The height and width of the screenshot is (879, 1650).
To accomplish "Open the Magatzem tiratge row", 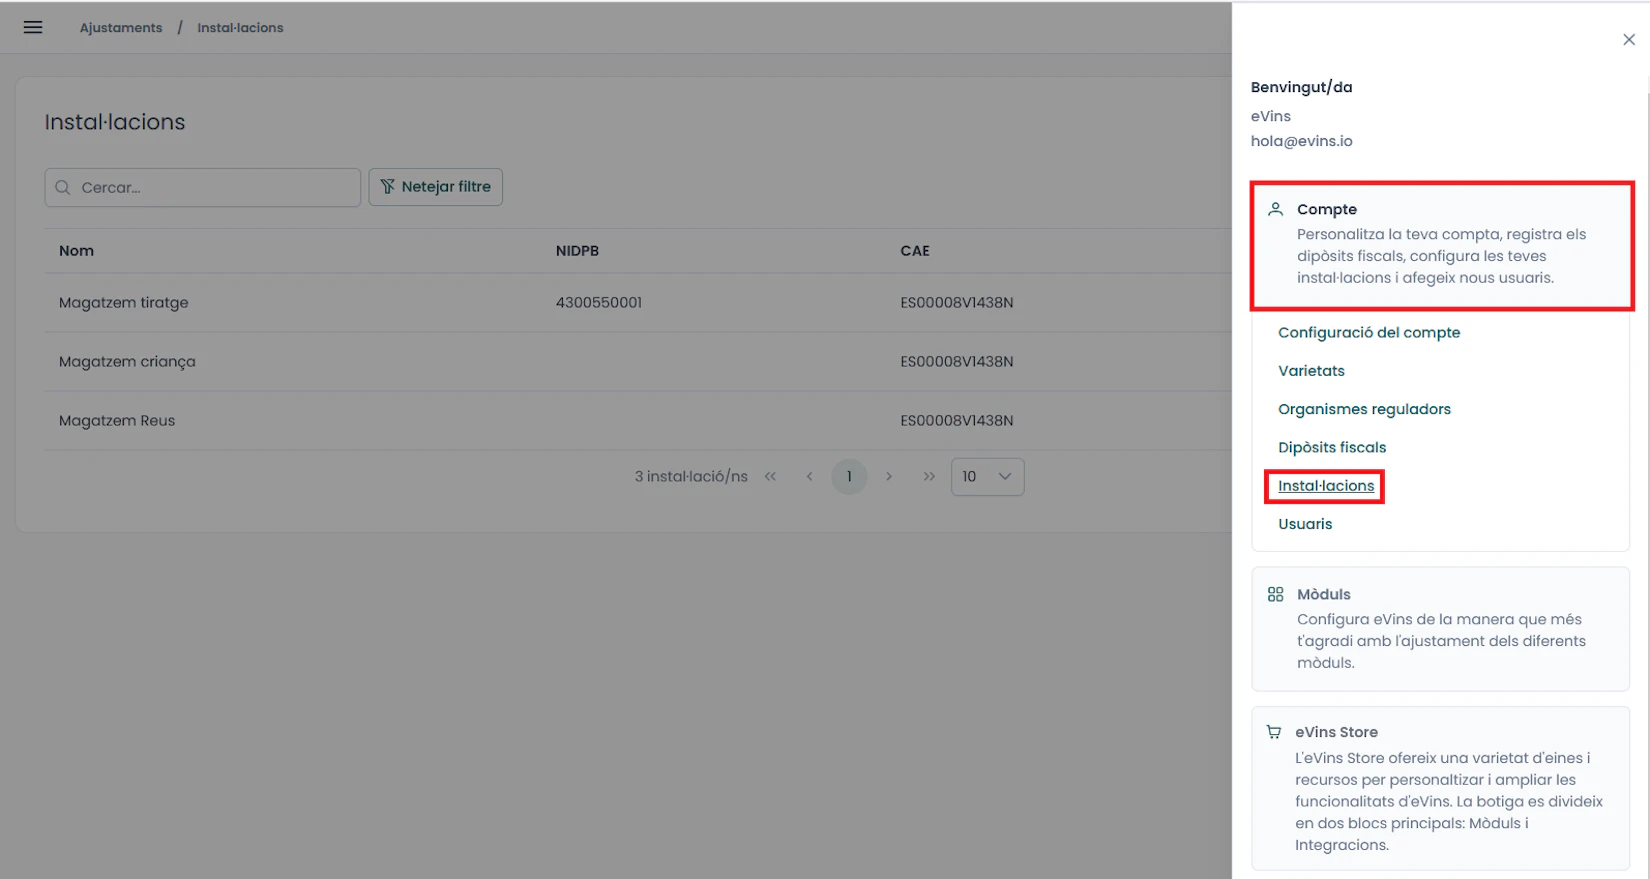I will pyautogui.click(x=124, y=303).
